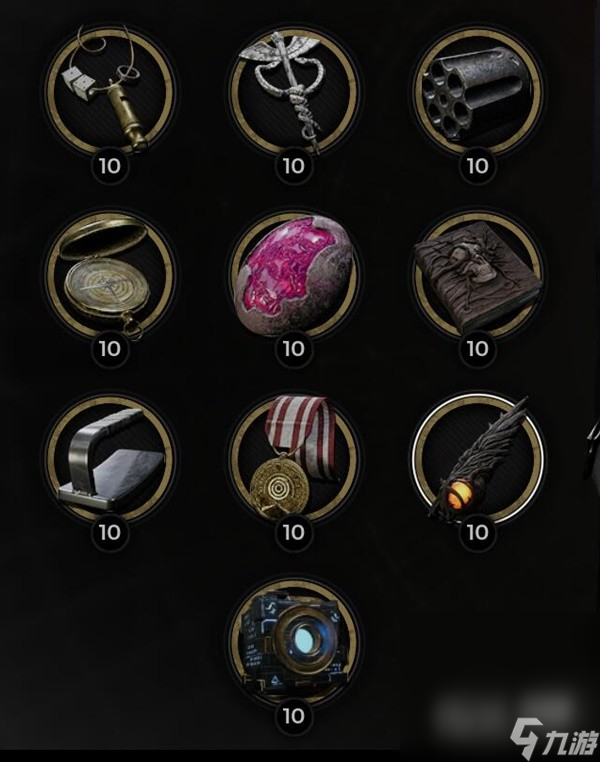The image size is (600, 762).
Task: Click the 10 badge under the caduceus
Action: click(293, 166)
